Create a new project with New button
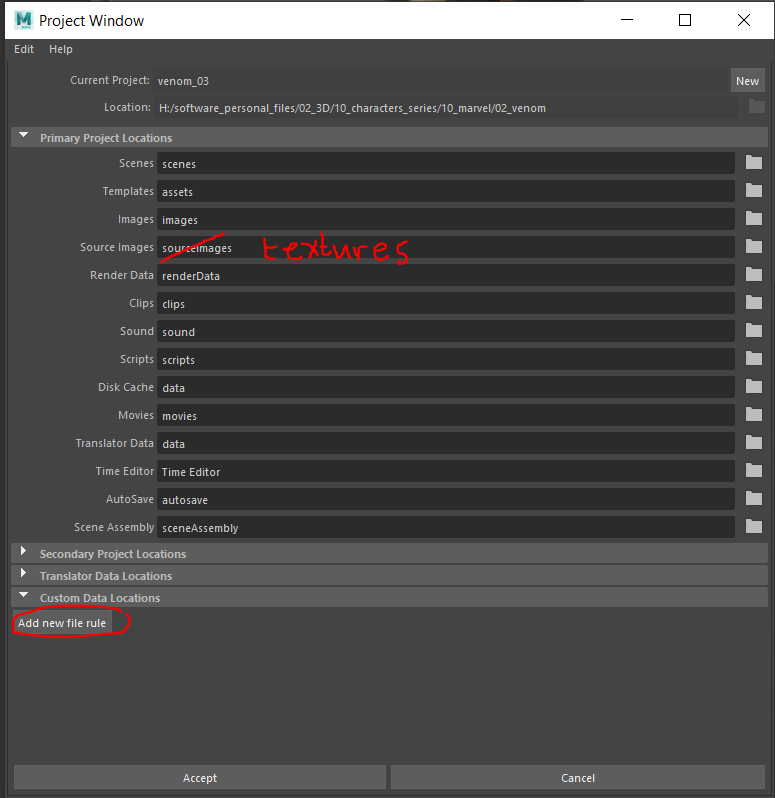The height and width of the screenshot is (798, 775). (x=747, y=81)
